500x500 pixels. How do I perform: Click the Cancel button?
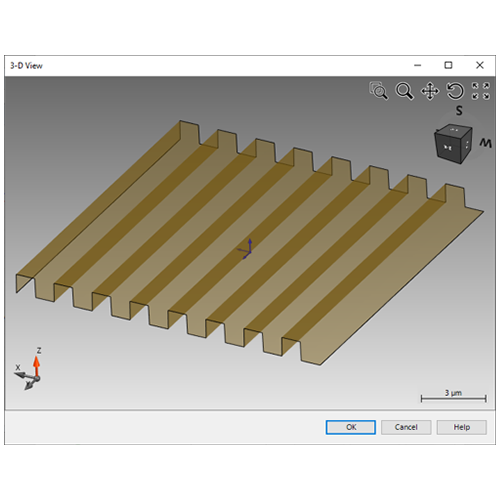tap(406, 427)
